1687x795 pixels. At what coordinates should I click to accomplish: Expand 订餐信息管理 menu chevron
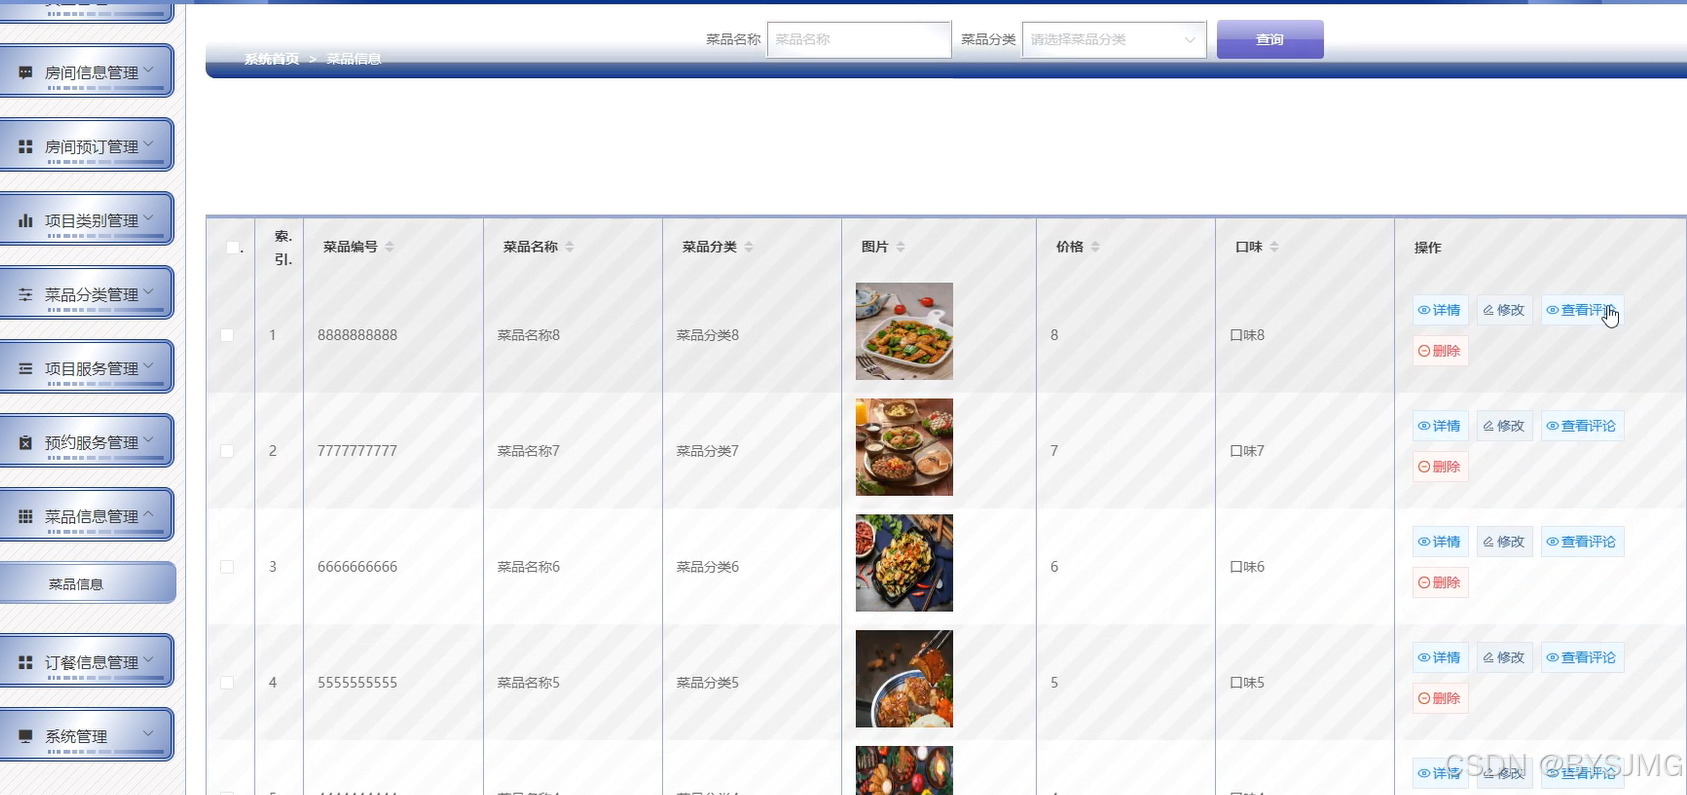[149, 660]
